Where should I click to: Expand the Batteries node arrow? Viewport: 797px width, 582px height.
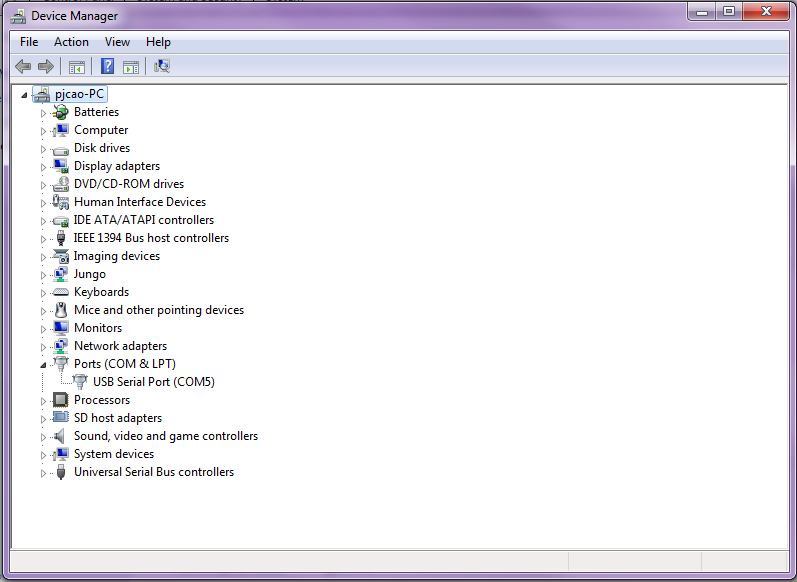pos(43,113)
